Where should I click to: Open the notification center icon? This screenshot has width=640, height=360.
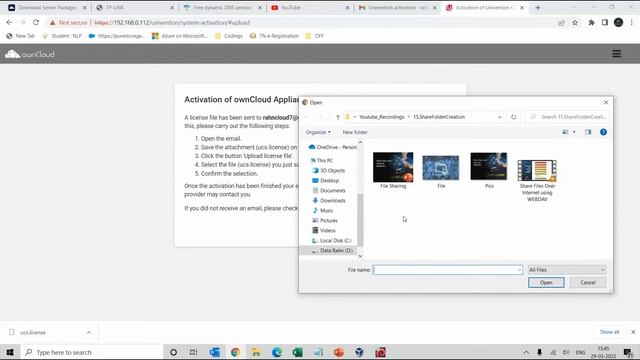[x=628, y=352]
